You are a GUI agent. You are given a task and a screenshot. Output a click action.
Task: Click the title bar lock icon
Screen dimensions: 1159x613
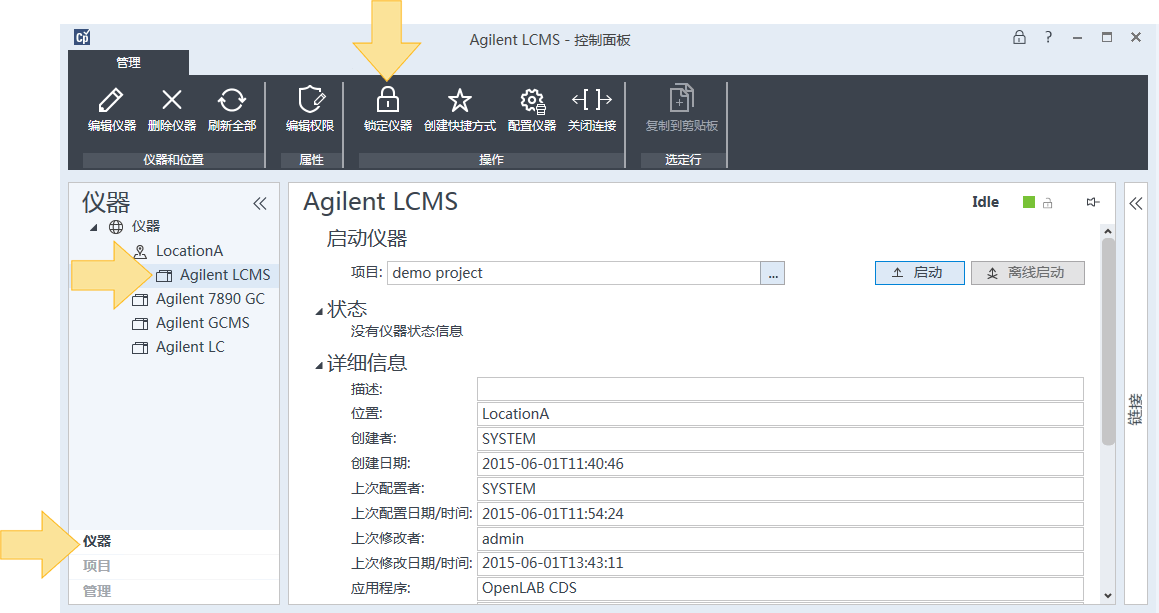pyautogui.click(x=1019, y=37)
